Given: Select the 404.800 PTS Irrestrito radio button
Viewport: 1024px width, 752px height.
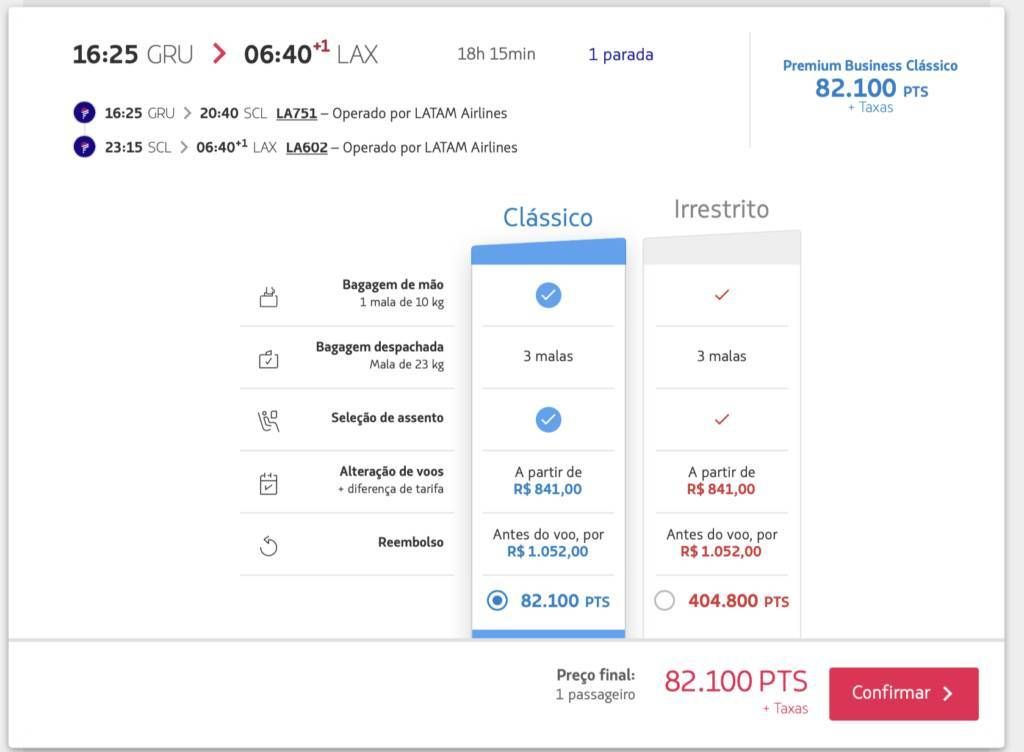Looking at the screenshot, I should pyautogui.click(x=665, y=601).
